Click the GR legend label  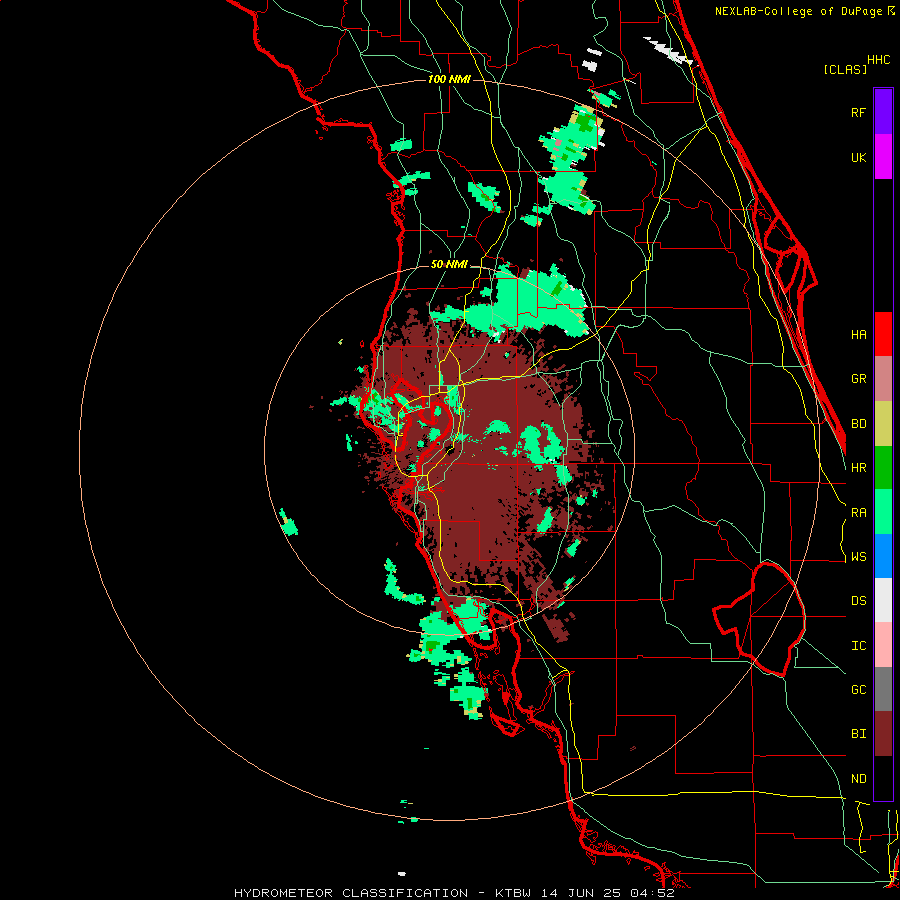point(859,379)
